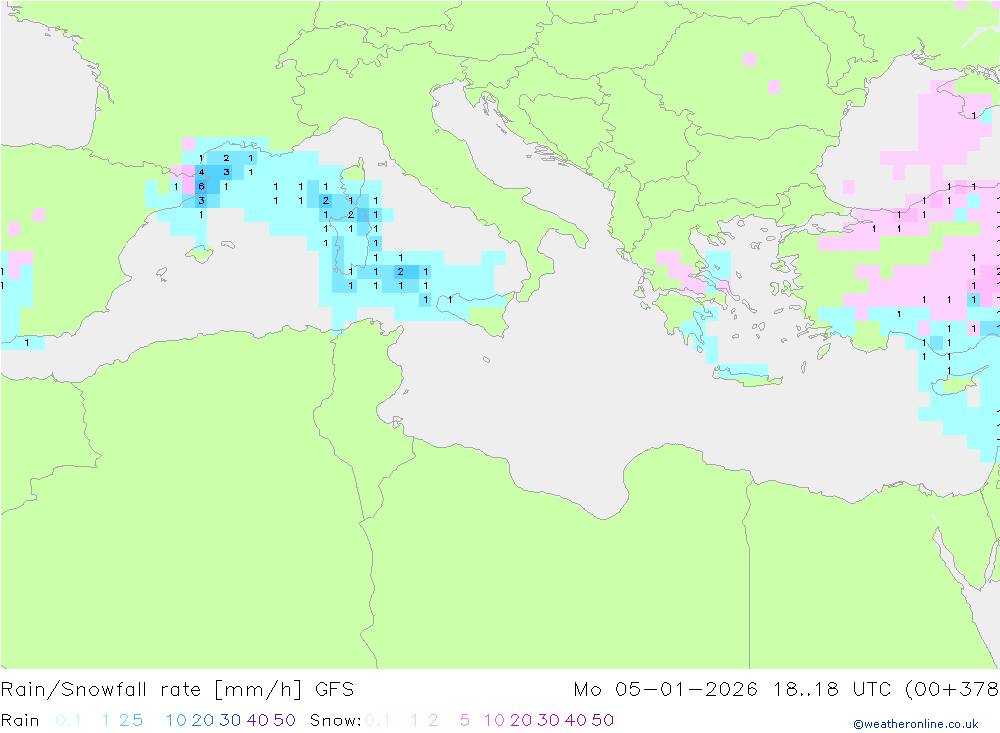
Task: Select the rain legend value 20
Action: (203, 720)
